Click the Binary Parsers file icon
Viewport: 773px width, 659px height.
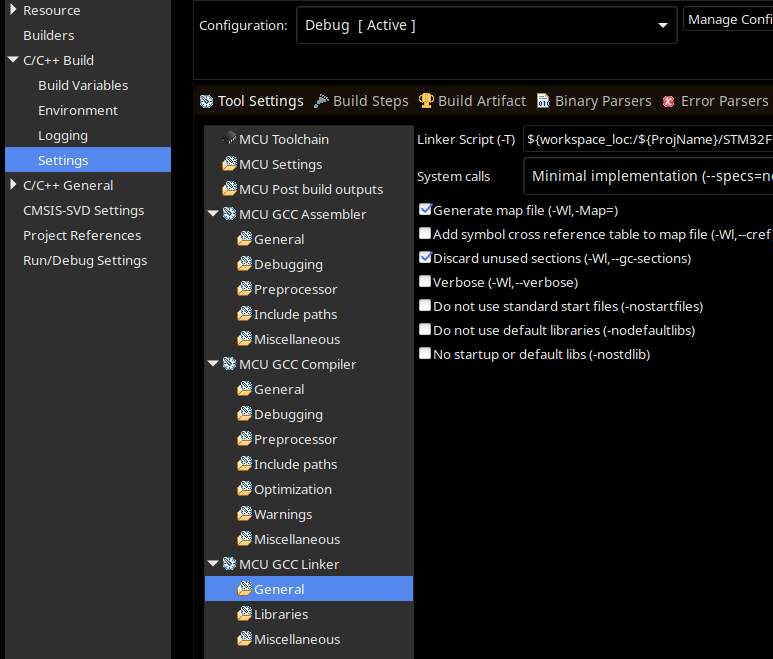[543, 101]
